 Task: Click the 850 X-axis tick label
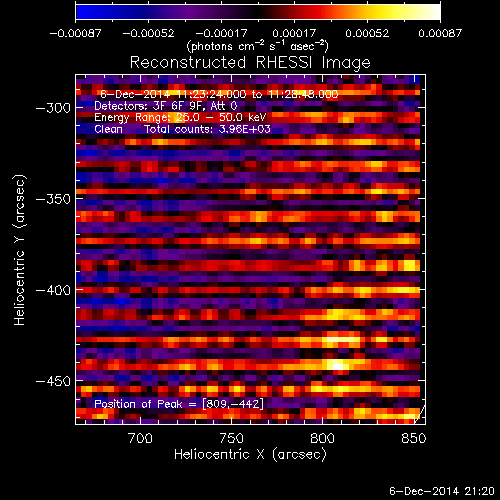click(414, 438)
